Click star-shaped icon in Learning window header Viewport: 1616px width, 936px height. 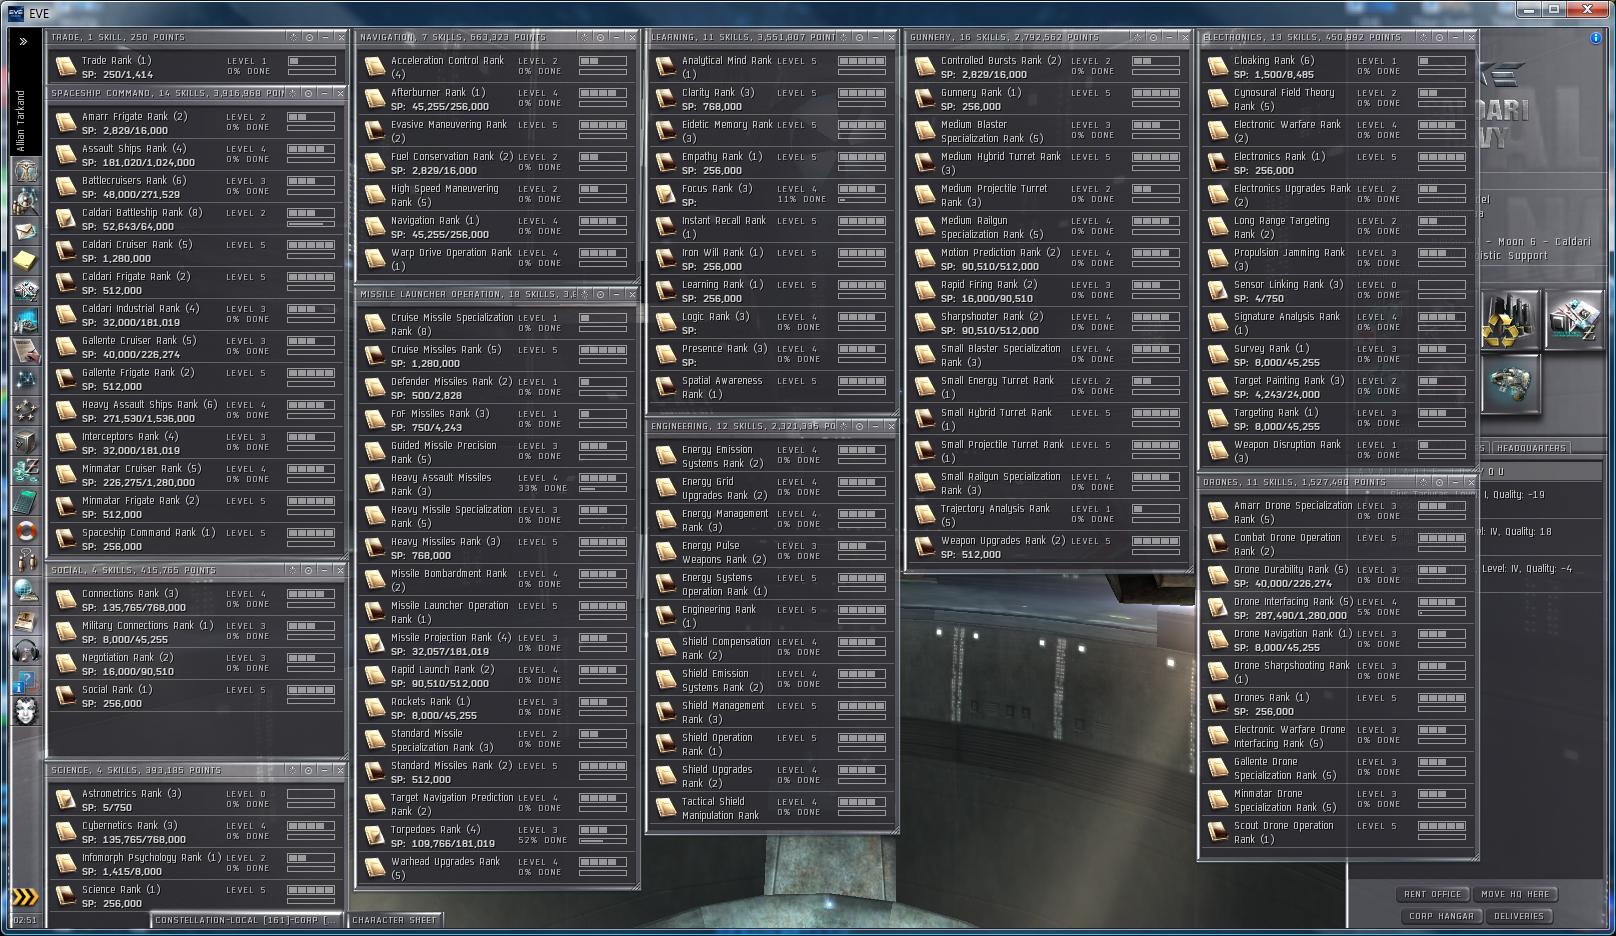click(842, 37)
